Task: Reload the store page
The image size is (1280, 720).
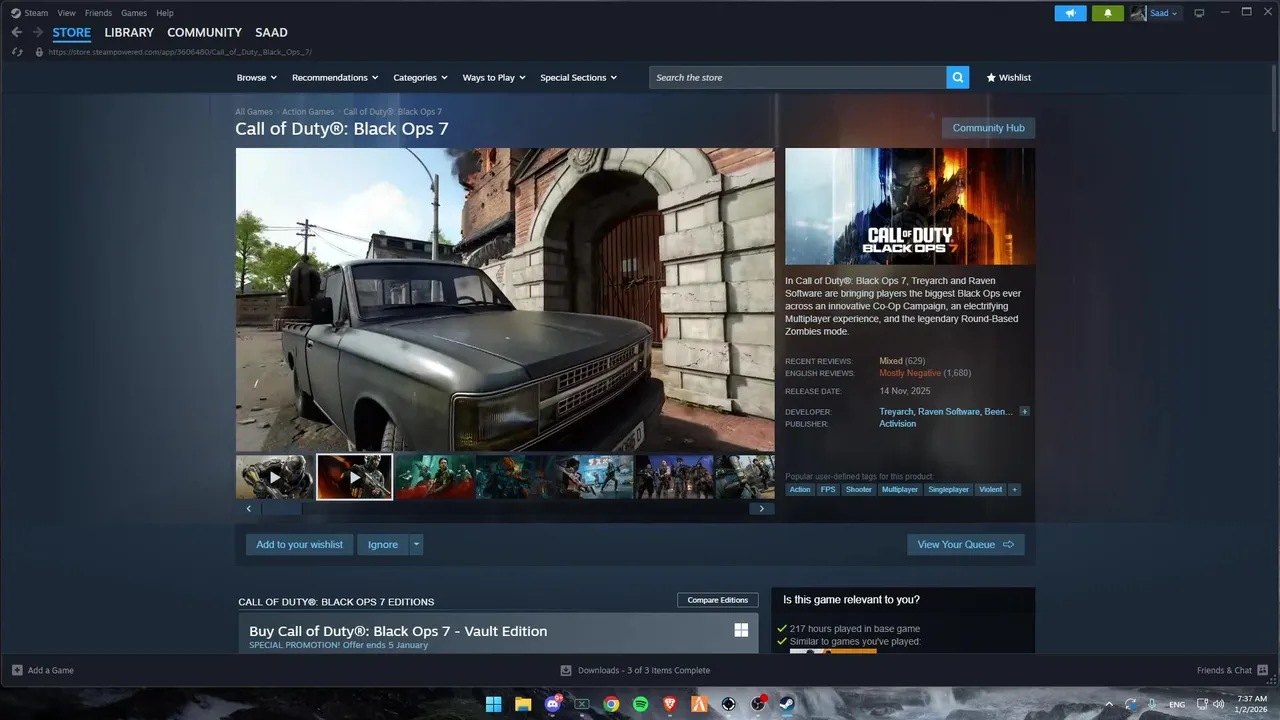Action: pos(17,52)
